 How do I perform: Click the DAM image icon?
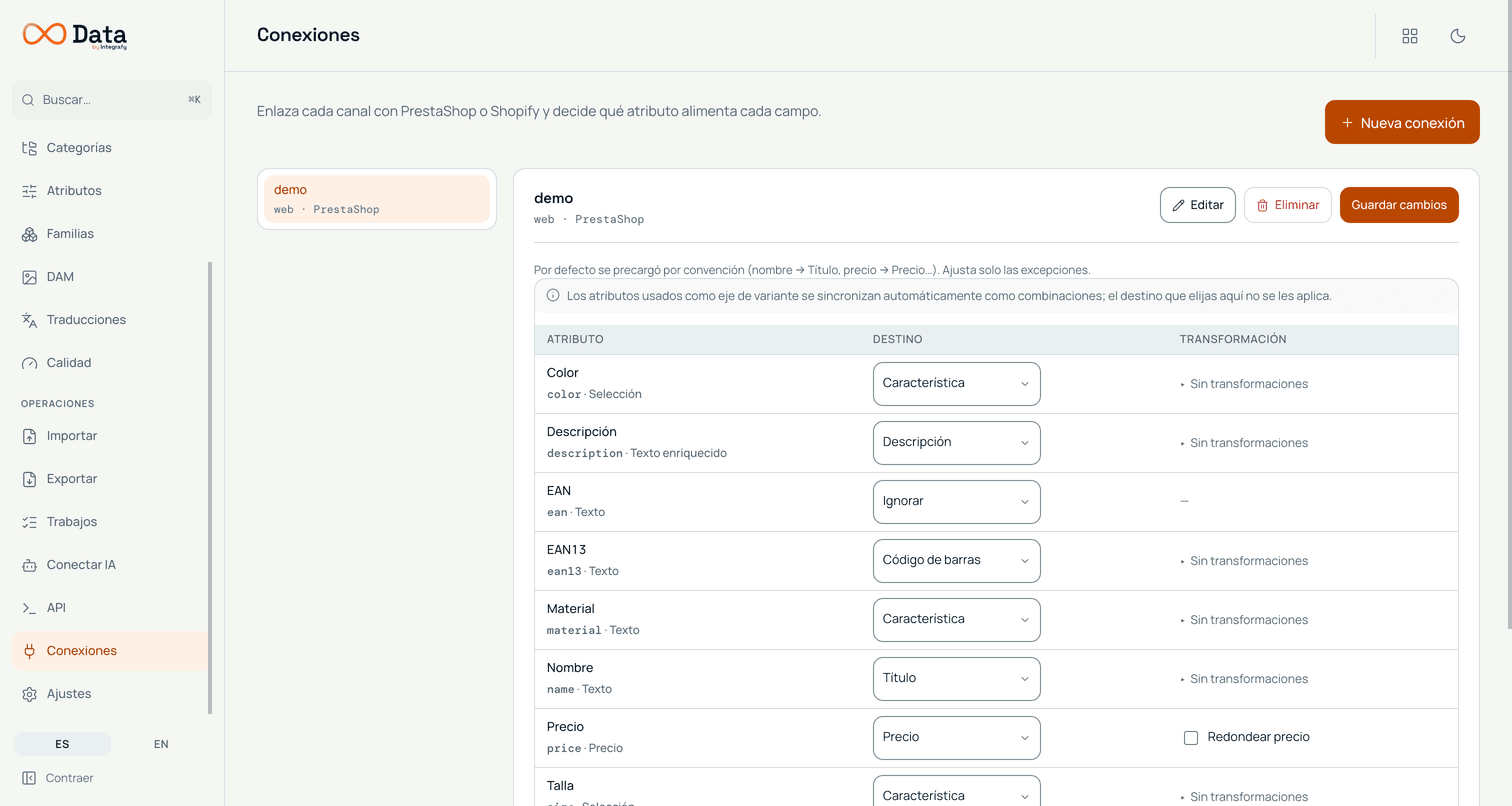pos(29,277)
